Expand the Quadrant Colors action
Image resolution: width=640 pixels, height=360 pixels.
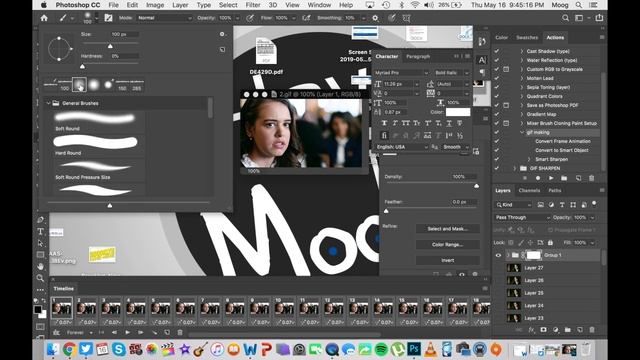[522, 96]
